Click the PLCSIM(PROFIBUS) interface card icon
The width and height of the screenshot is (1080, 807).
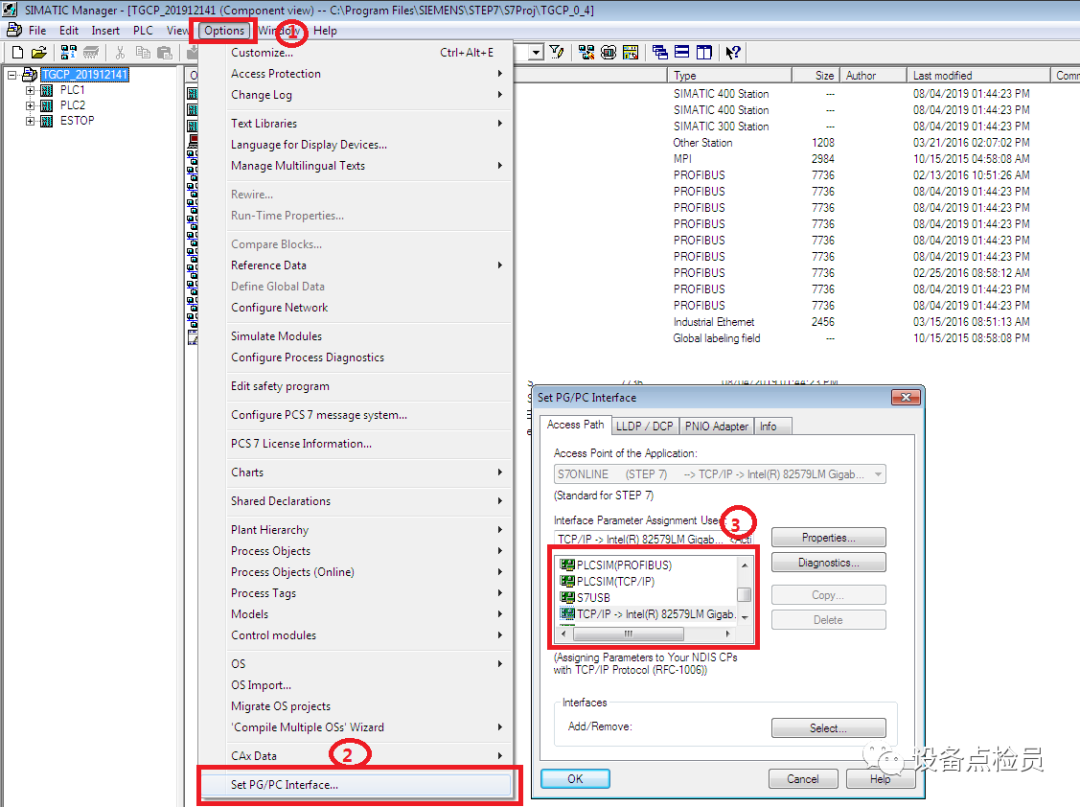tap(568, 565)
